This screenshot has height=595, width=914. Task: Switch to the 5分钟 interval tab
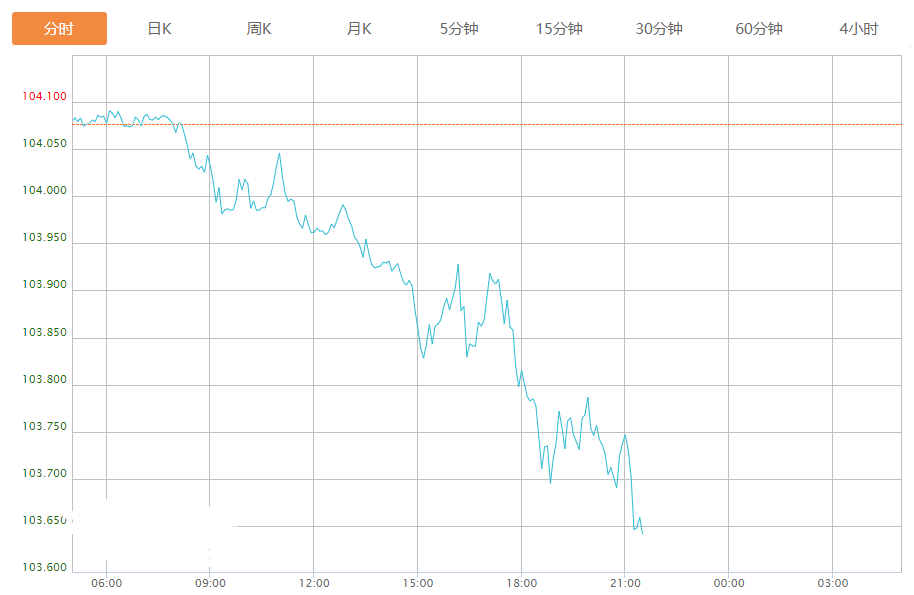[459, 29]
